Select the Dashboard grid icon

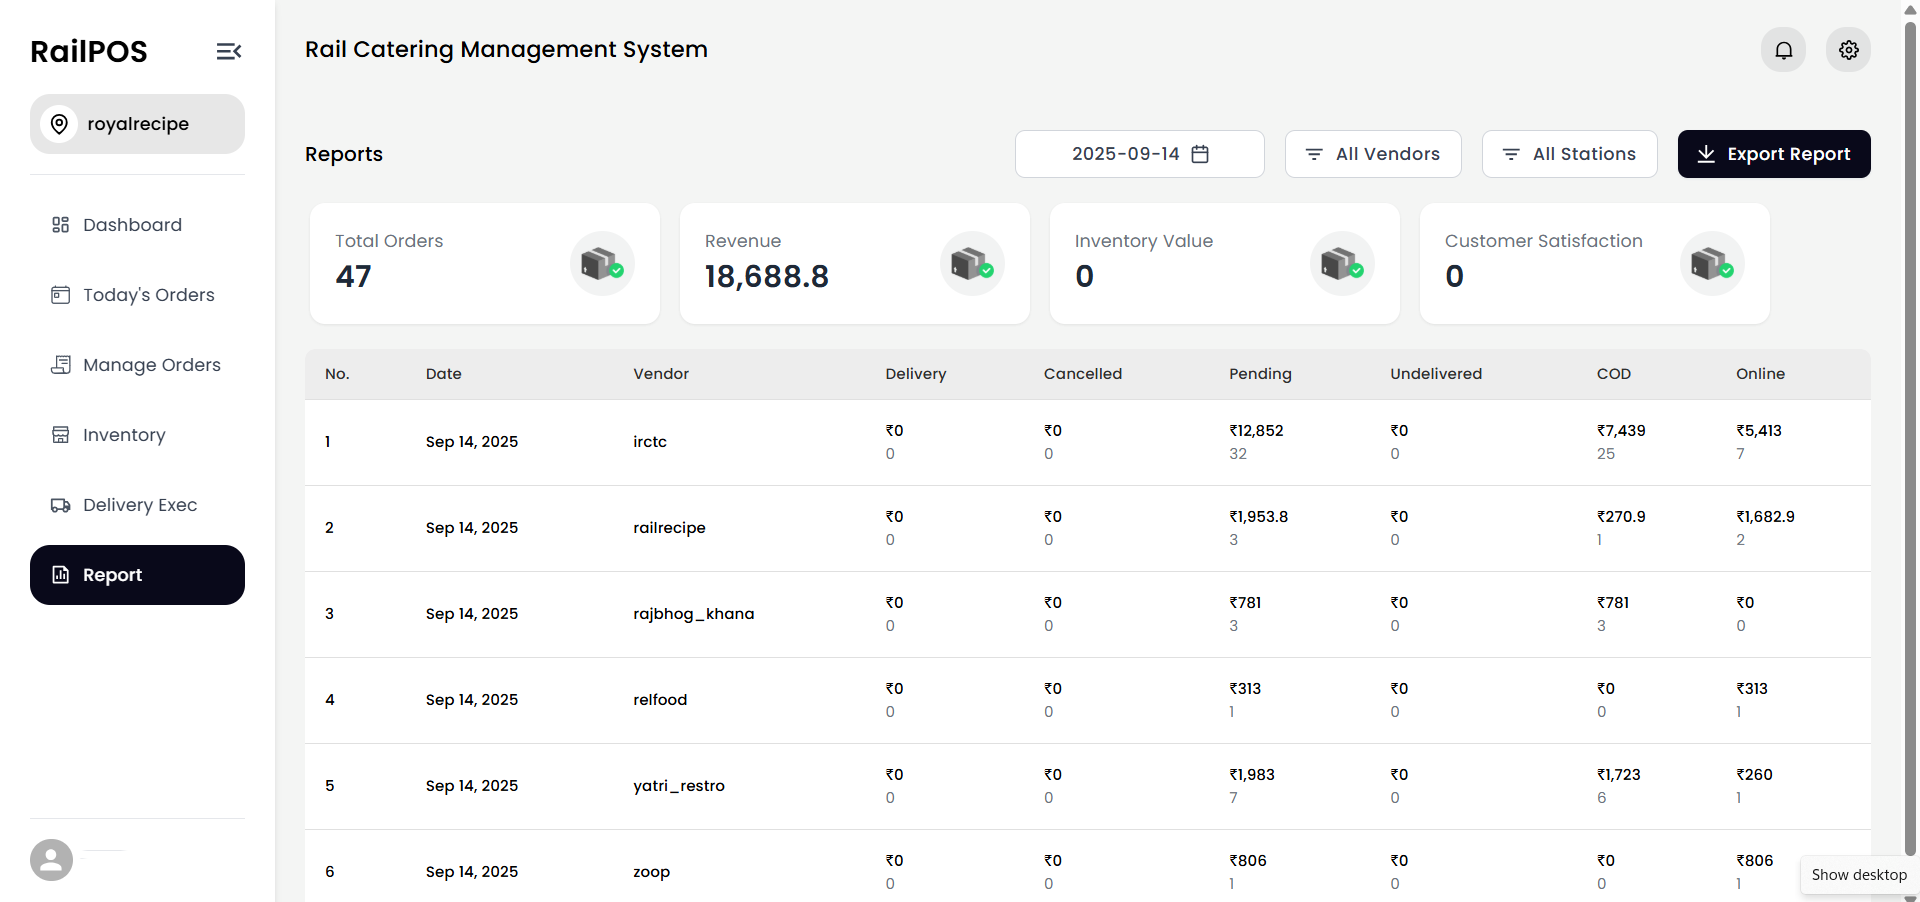click(x=60, y=225)
